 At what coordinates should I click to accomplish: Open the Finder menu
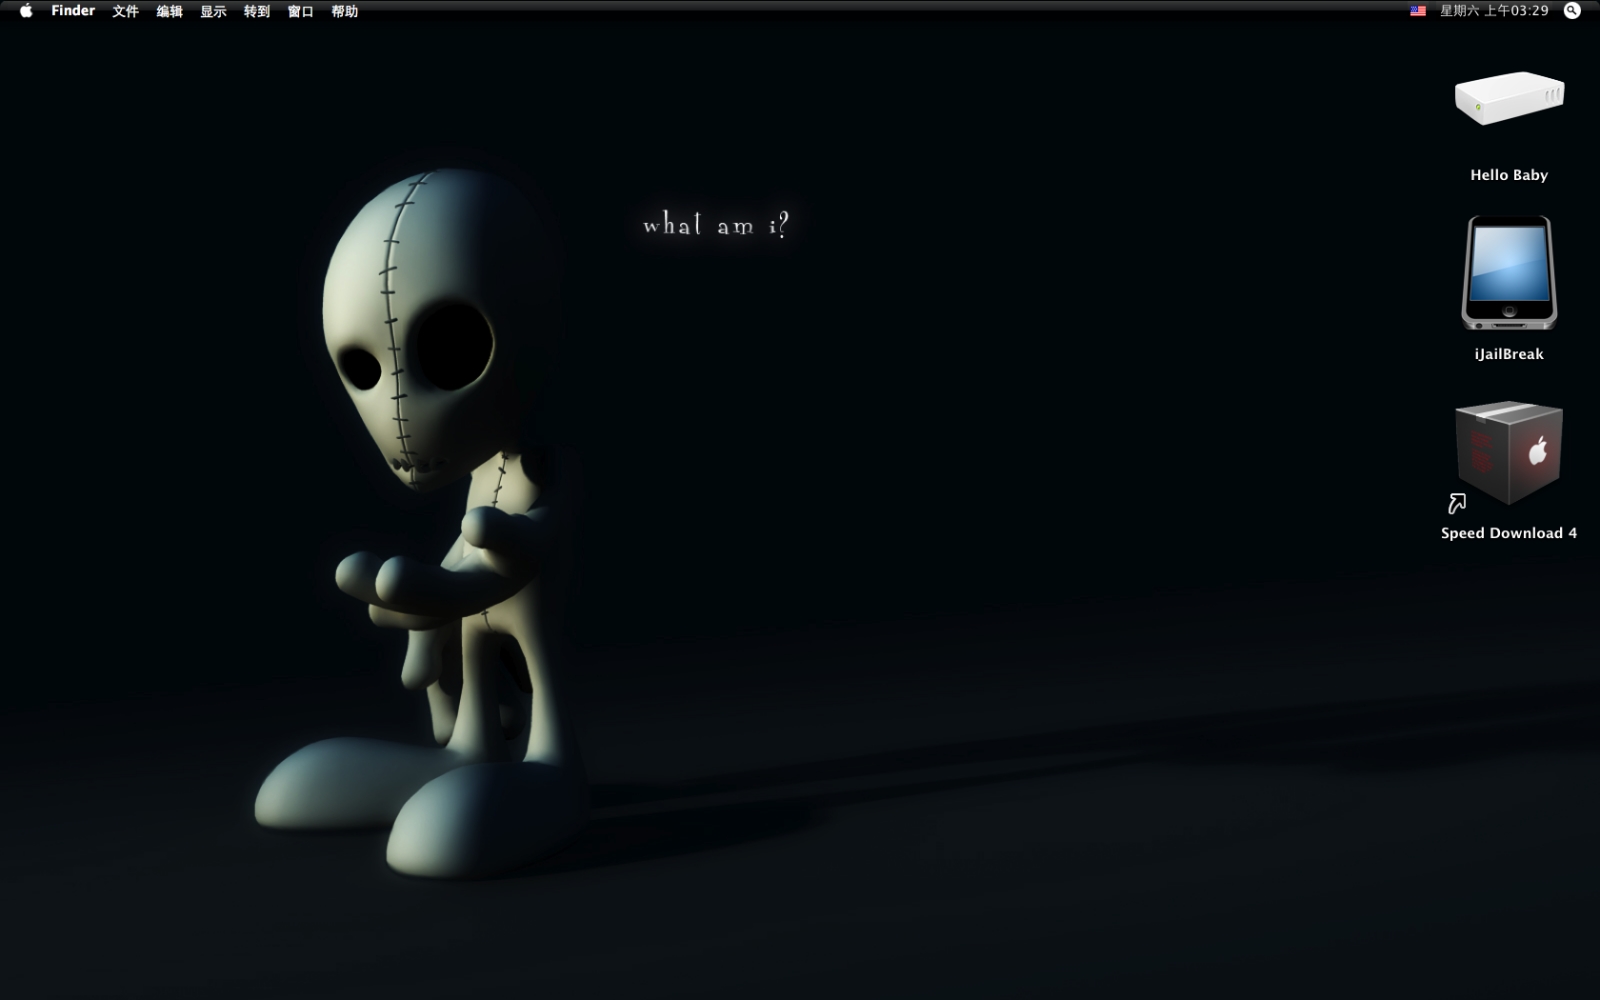73,11
